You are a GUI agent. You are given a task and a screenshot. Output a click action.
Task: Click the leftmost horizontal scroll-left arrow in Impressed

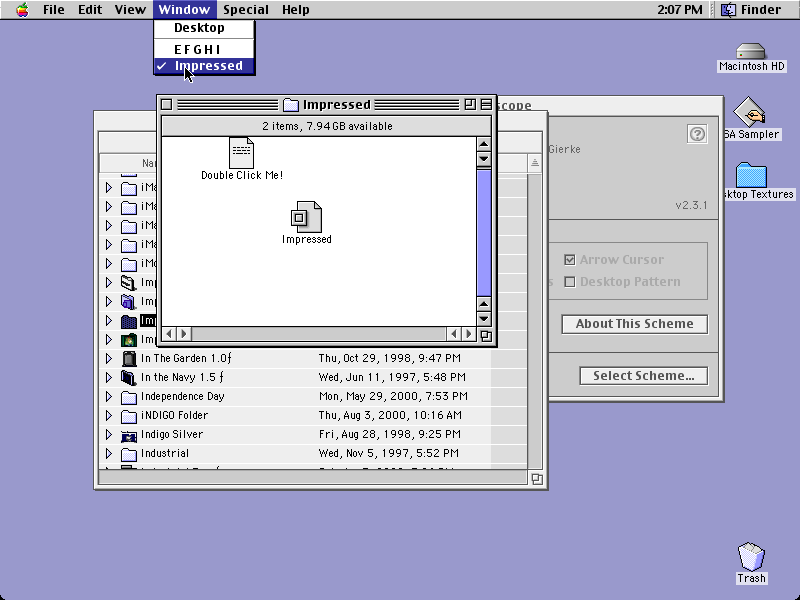click(169, 334)
